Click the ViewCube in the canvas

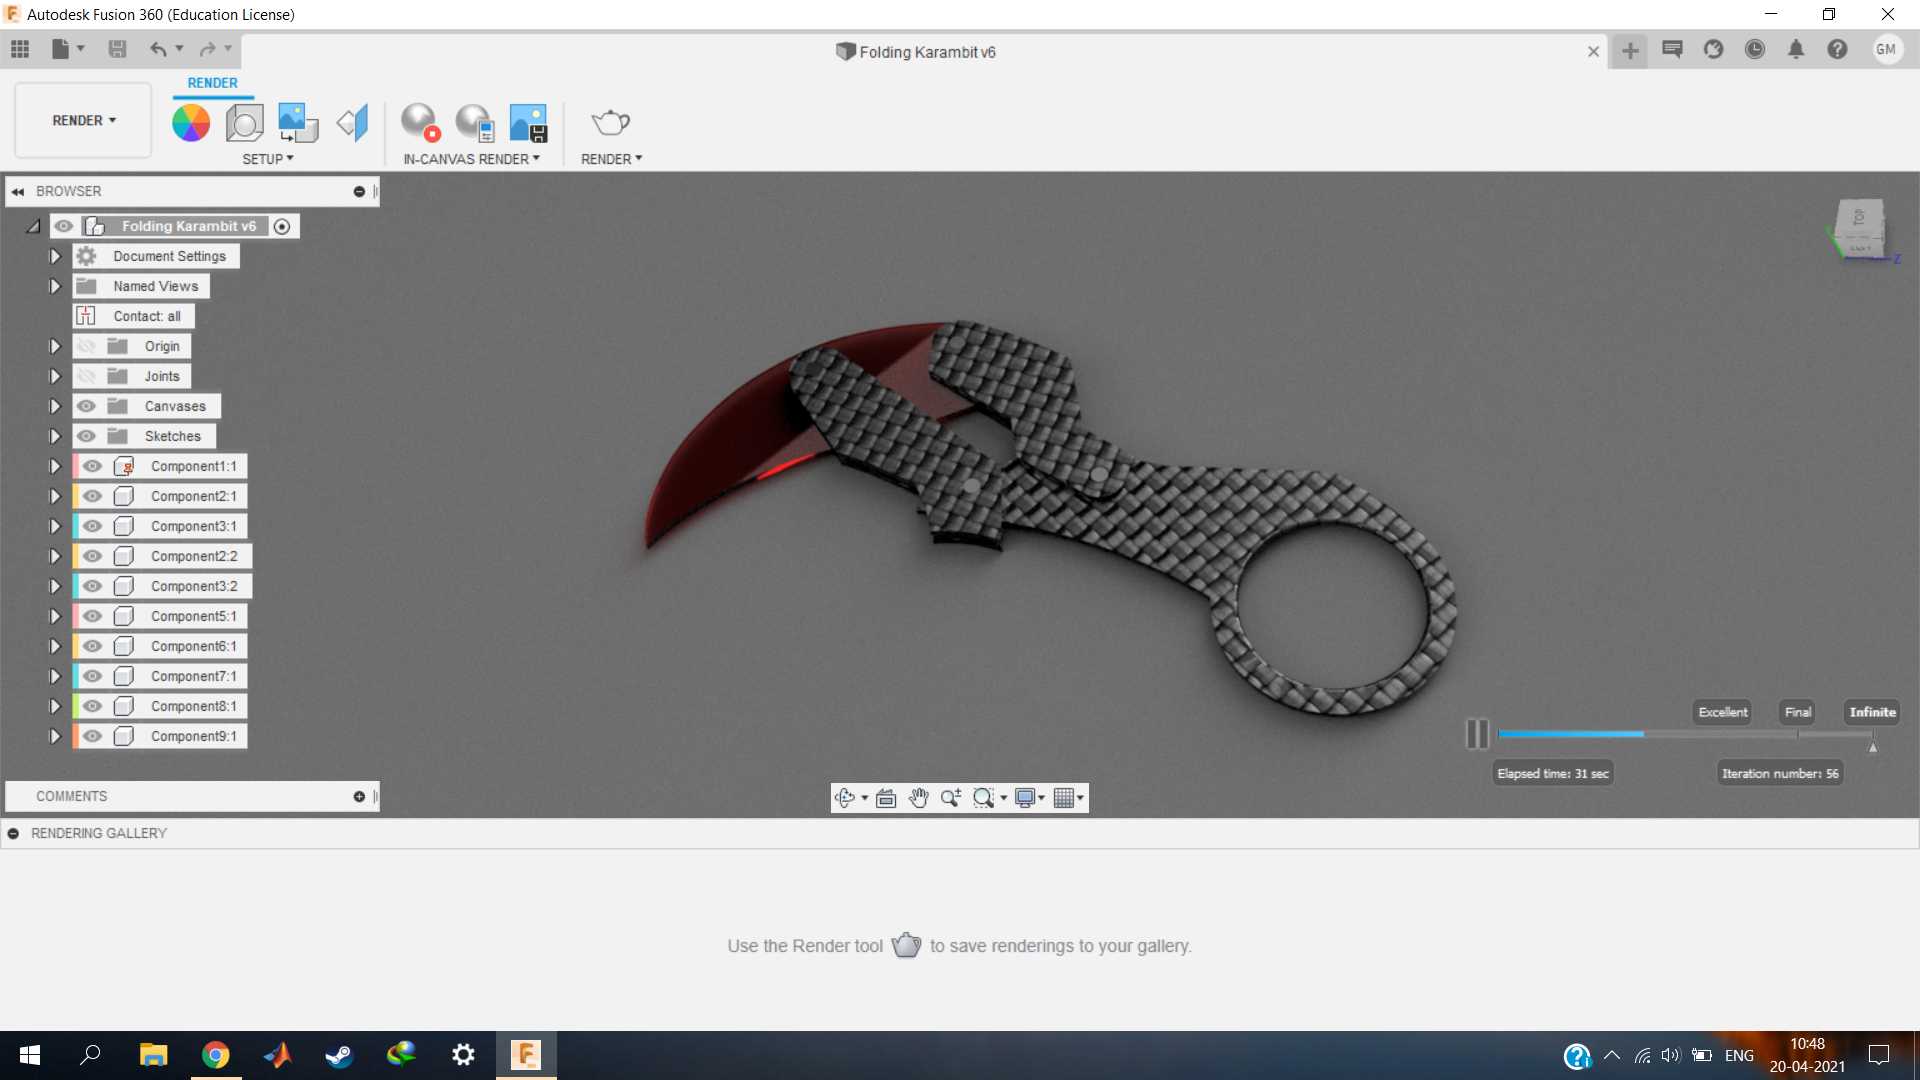point(1860,229)
